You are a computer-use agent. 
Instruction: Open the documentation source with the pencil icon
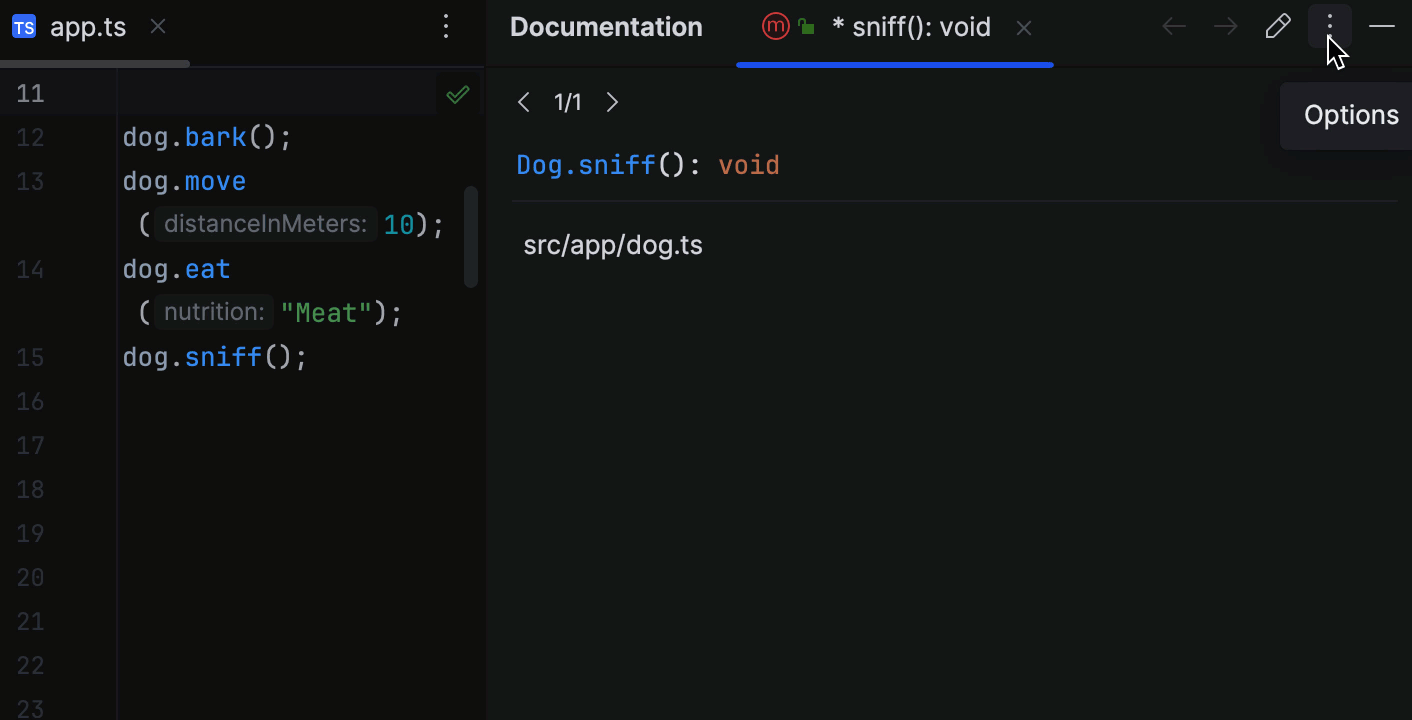[1278, 26]
